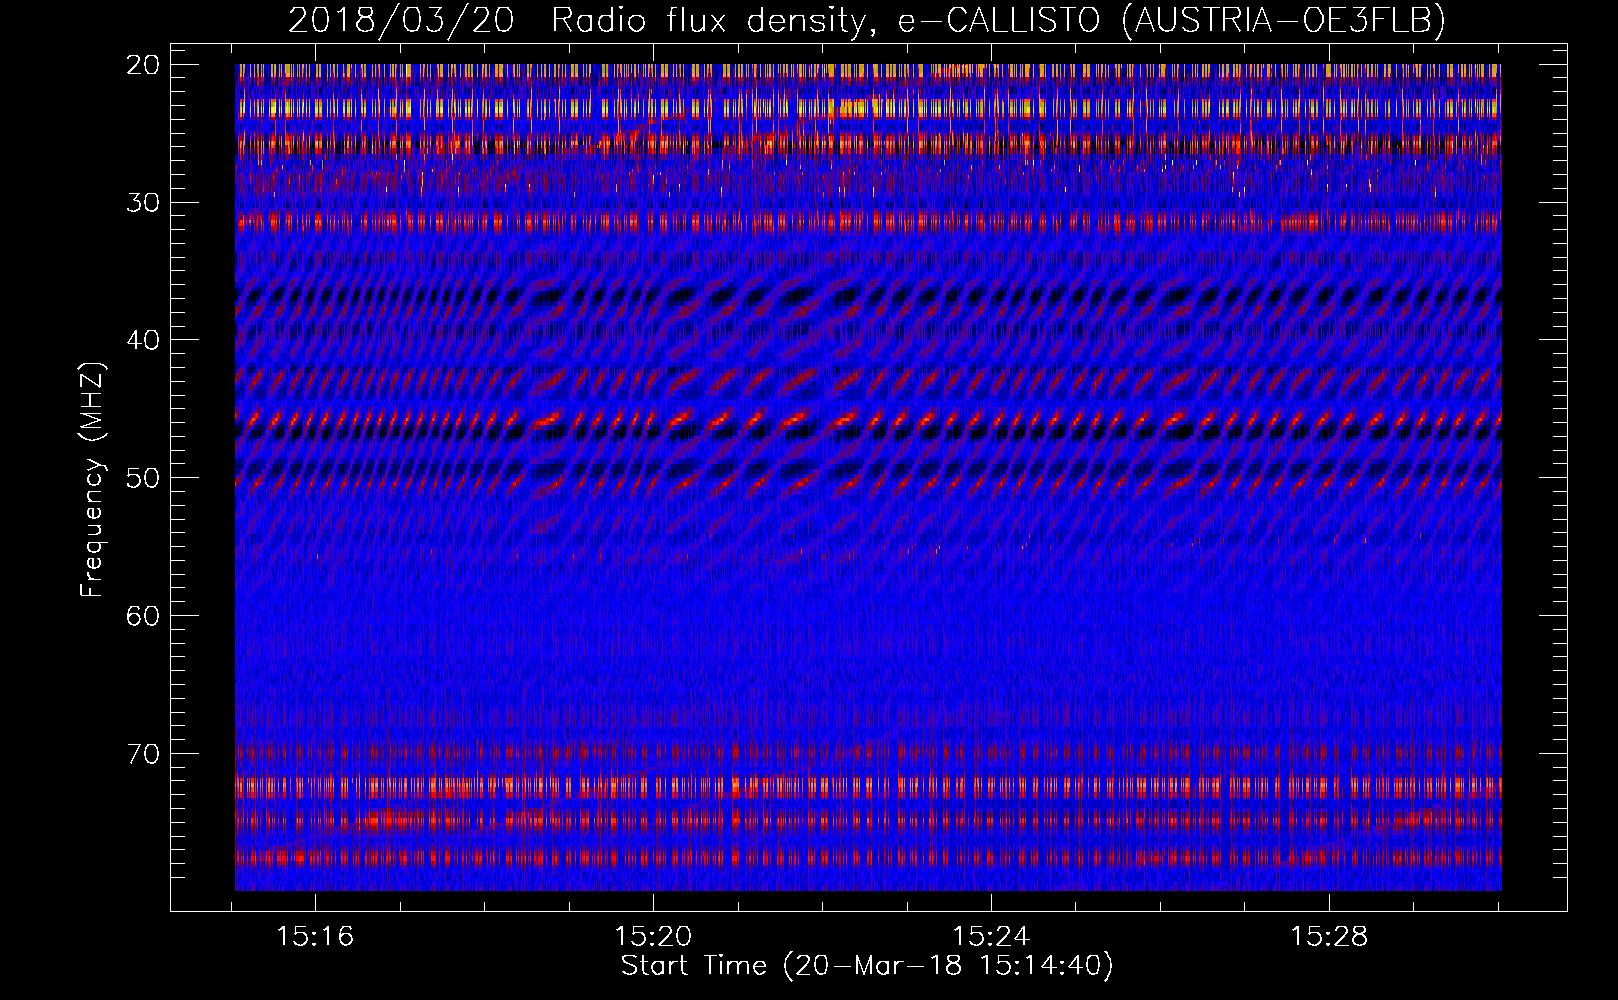This screenshot has height=1000, width=1618.
Task: Click the 40 MHz frequency tick label
Action: click(x=144, y=340)
